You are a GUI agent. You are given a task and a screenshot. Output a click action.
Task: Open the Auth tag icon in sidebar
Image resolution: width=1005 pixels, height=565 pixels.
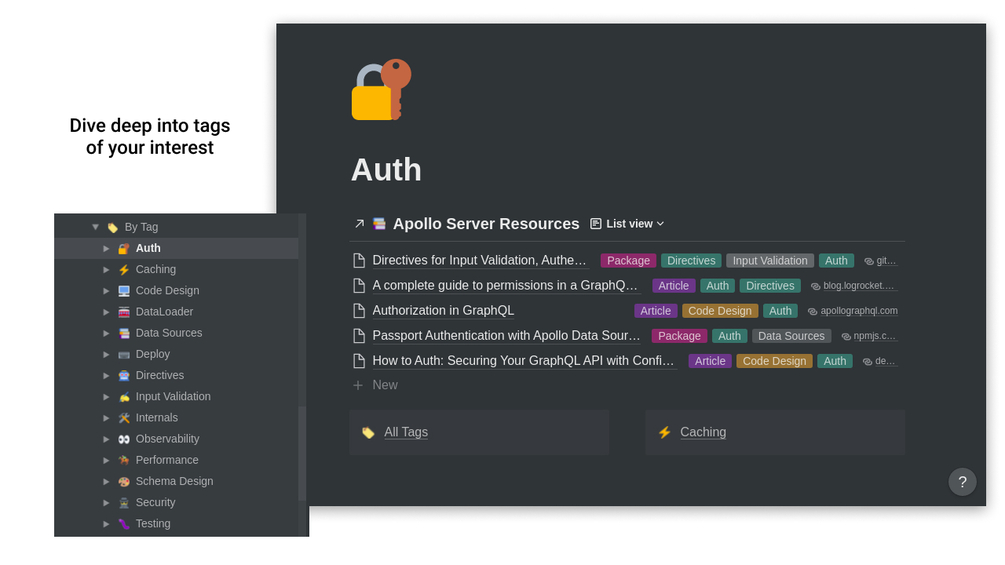(124, 249)
